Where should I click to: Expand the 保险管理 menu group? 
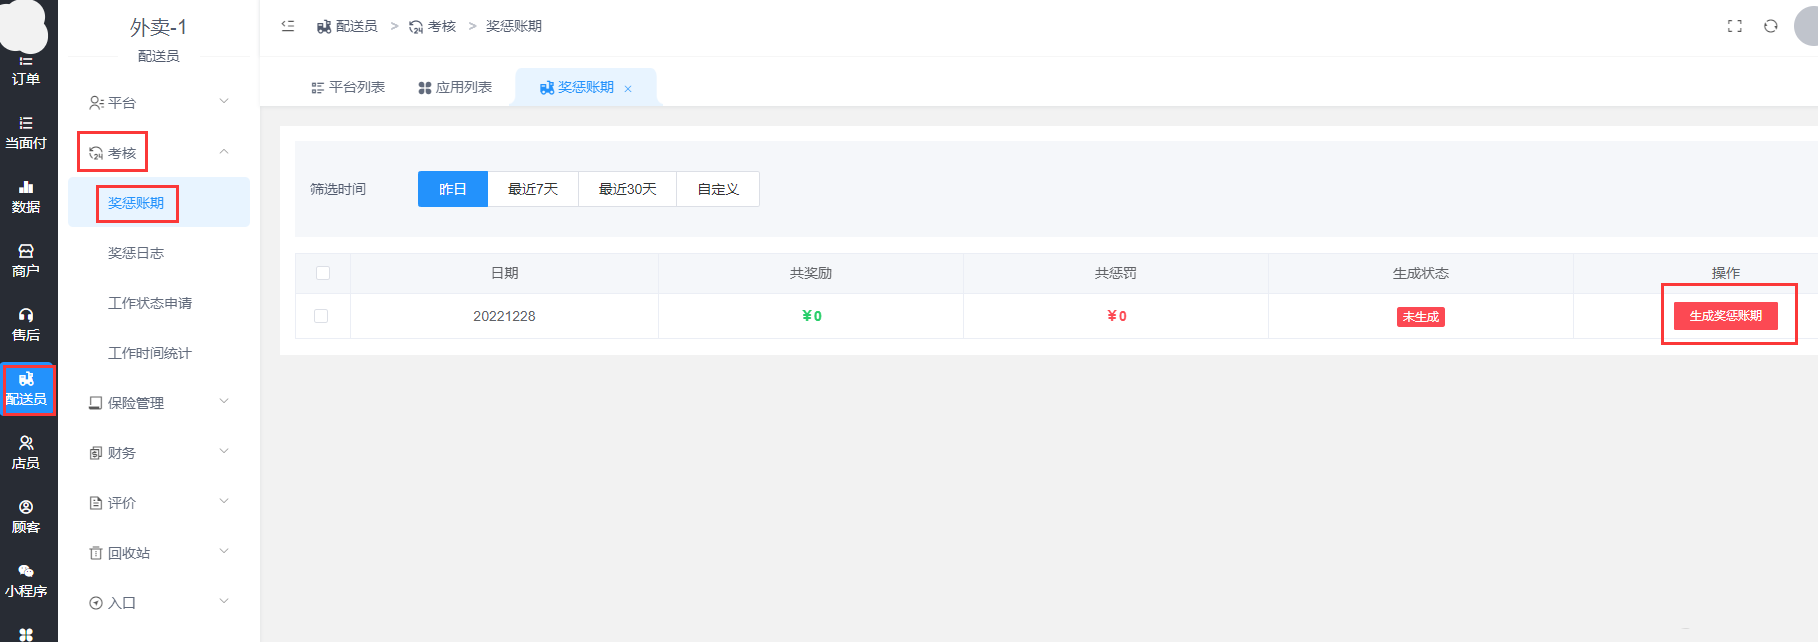coord(159,402)
